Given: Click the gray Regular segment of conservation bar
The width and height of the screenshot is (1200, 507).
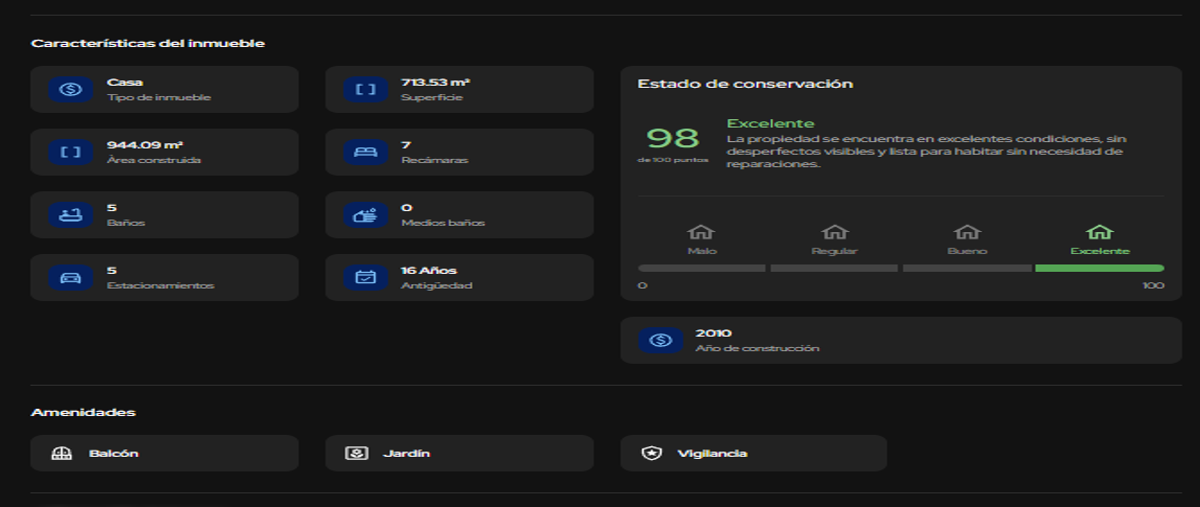Looking at the screenshot, I should click(834, 268).
